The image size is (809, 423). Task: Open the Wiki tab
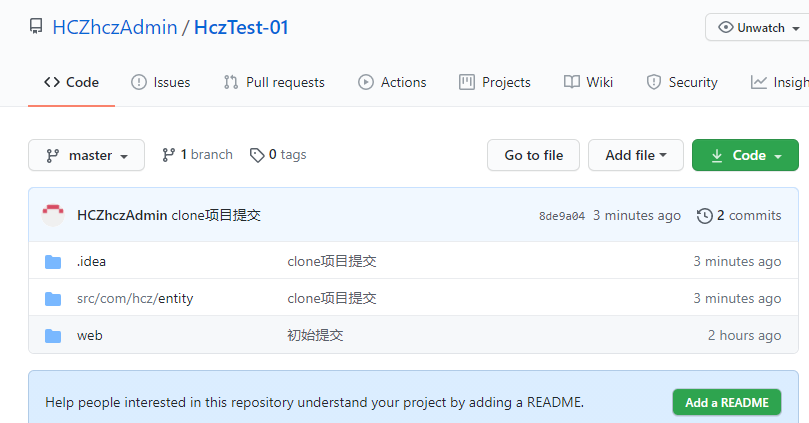click(x=588, y=82)
